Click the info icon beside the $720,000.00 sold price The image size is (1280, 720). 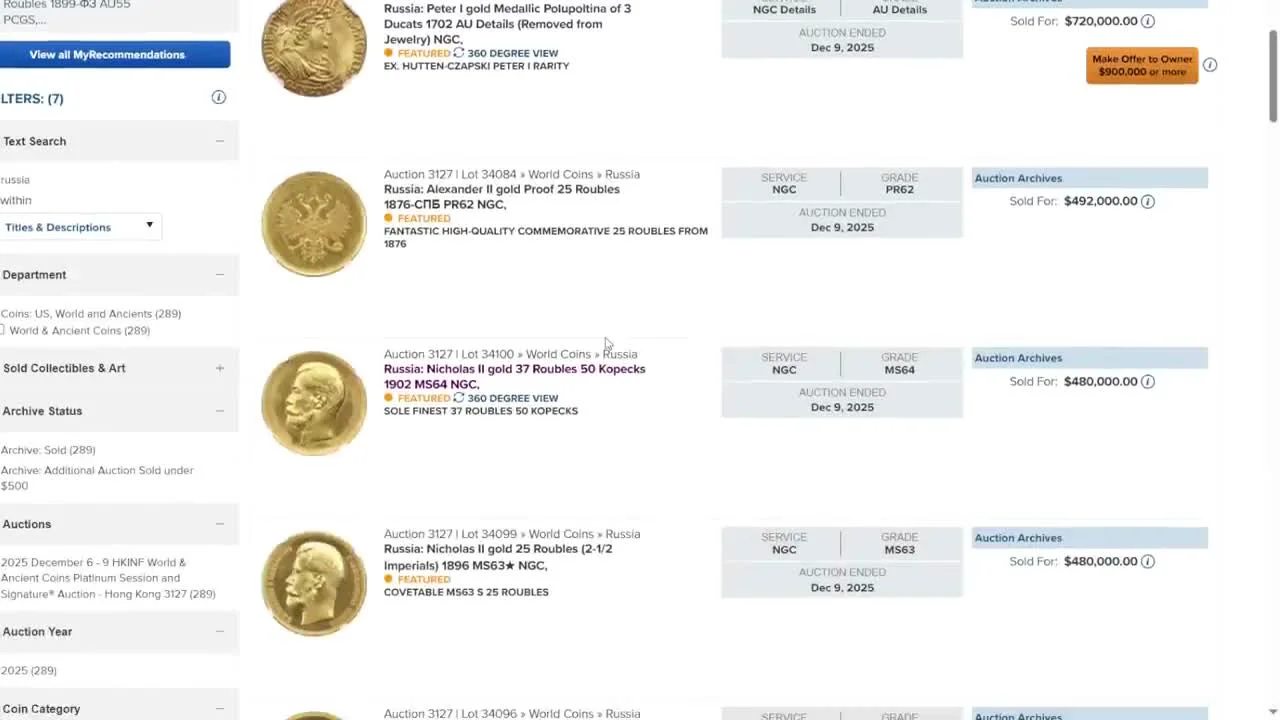point(1147,20)
